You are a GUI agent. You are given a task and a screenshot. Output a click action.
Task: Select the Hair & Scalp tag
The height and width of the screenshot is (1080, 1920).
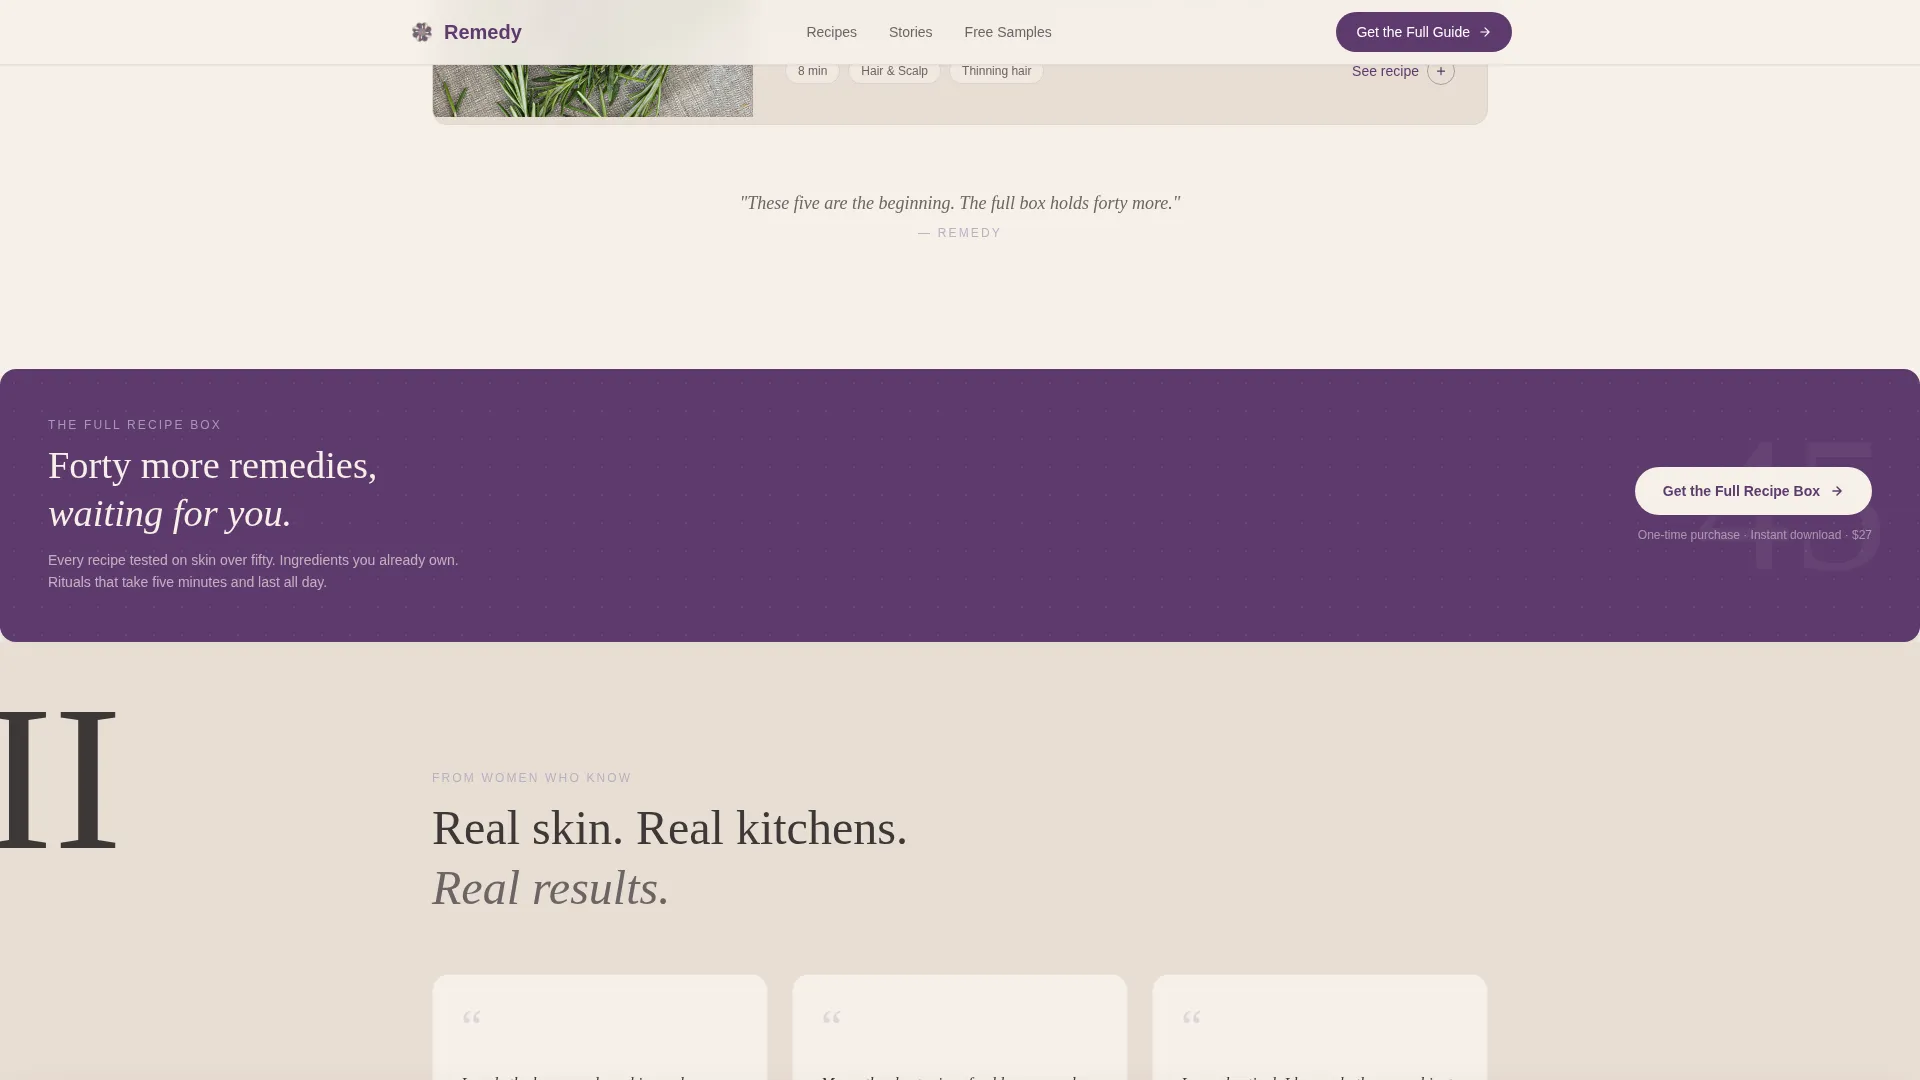(894, 71)
